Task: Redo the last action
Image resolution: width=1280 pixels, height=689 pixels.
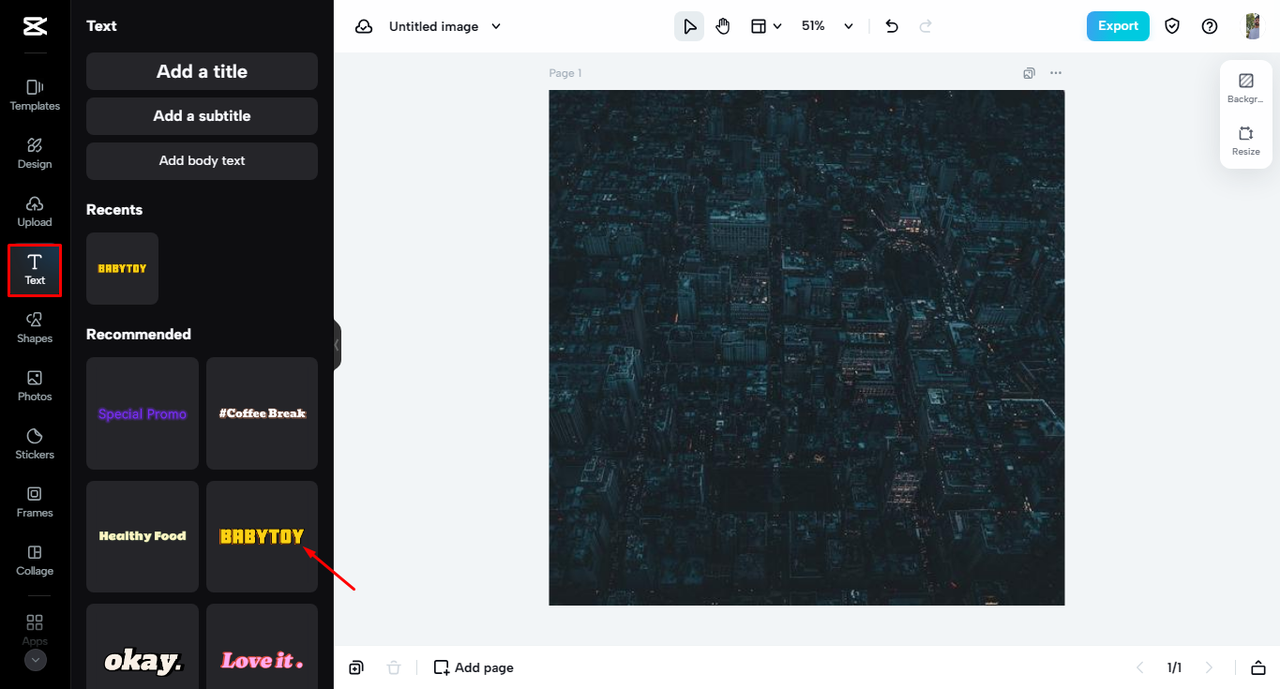Action: [x=925, y=27]
